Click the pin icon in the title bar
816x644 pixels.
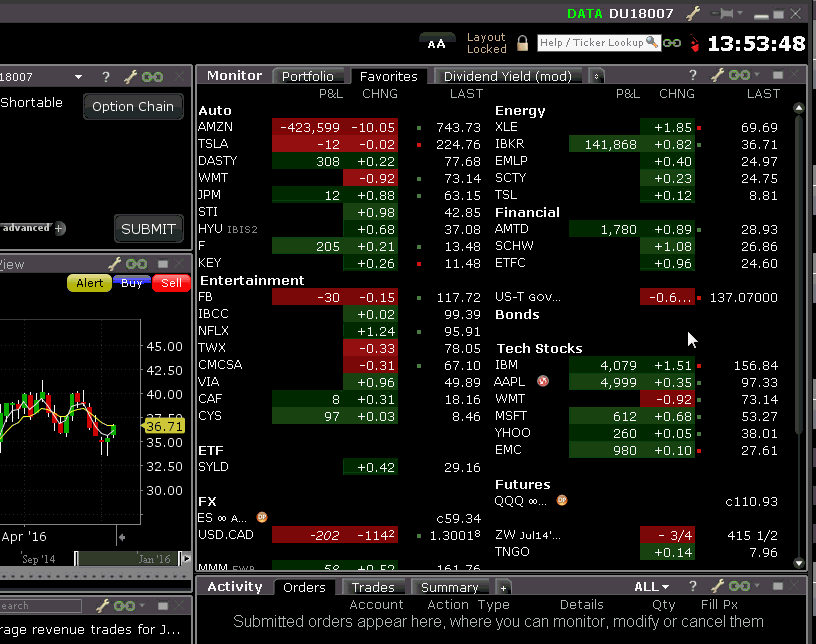pos(724,14)
